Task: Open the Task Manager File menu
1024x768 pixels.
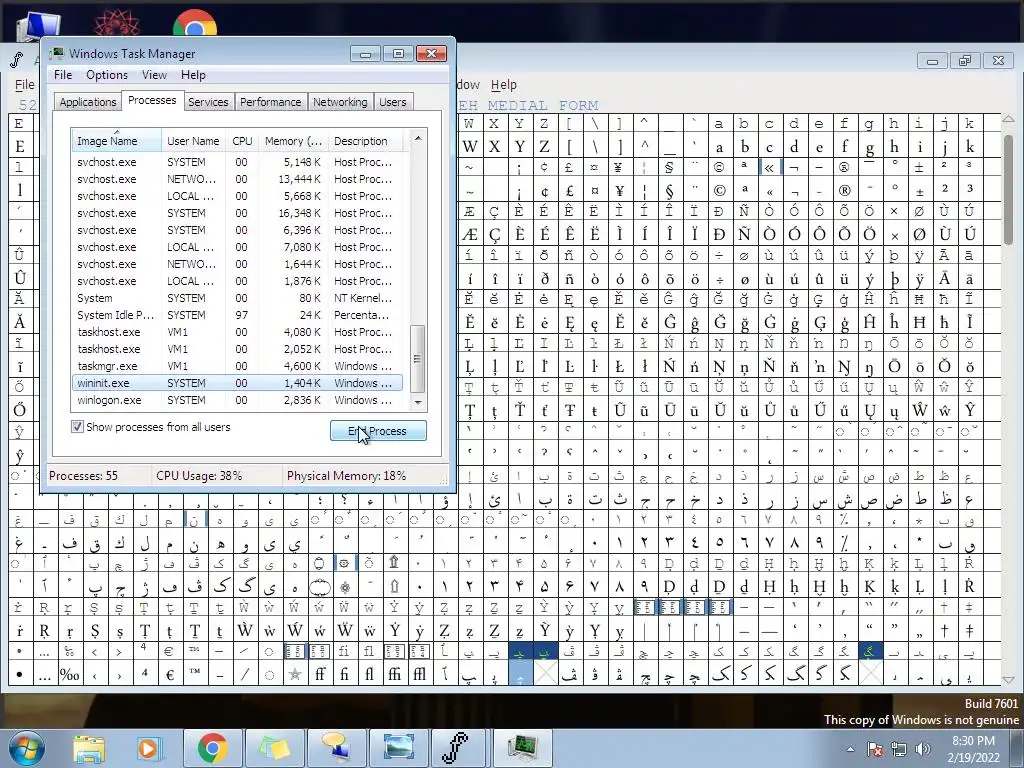Action: (63, 74)
